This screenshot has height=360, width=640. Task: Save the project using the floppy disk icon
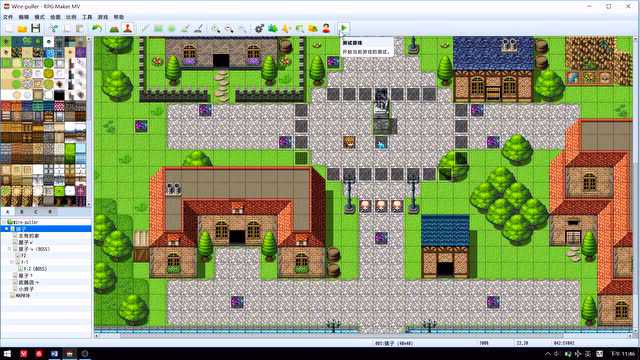[x=36, y=28]
